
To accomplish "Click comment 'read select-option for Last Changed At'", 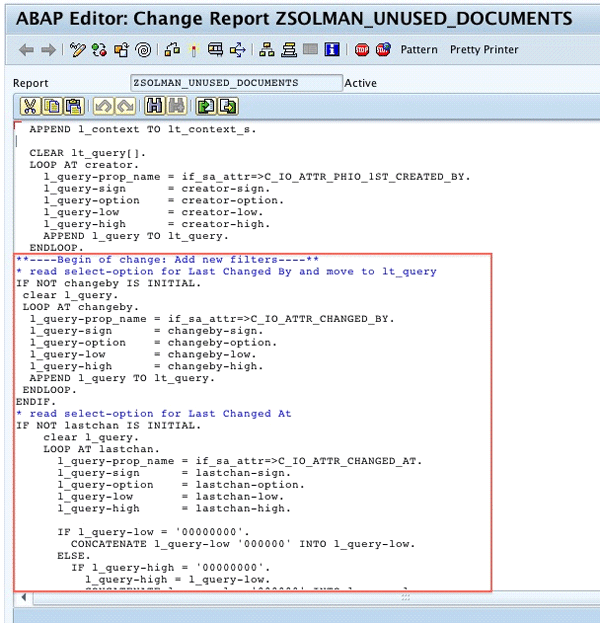I will (x=153, y=414).
